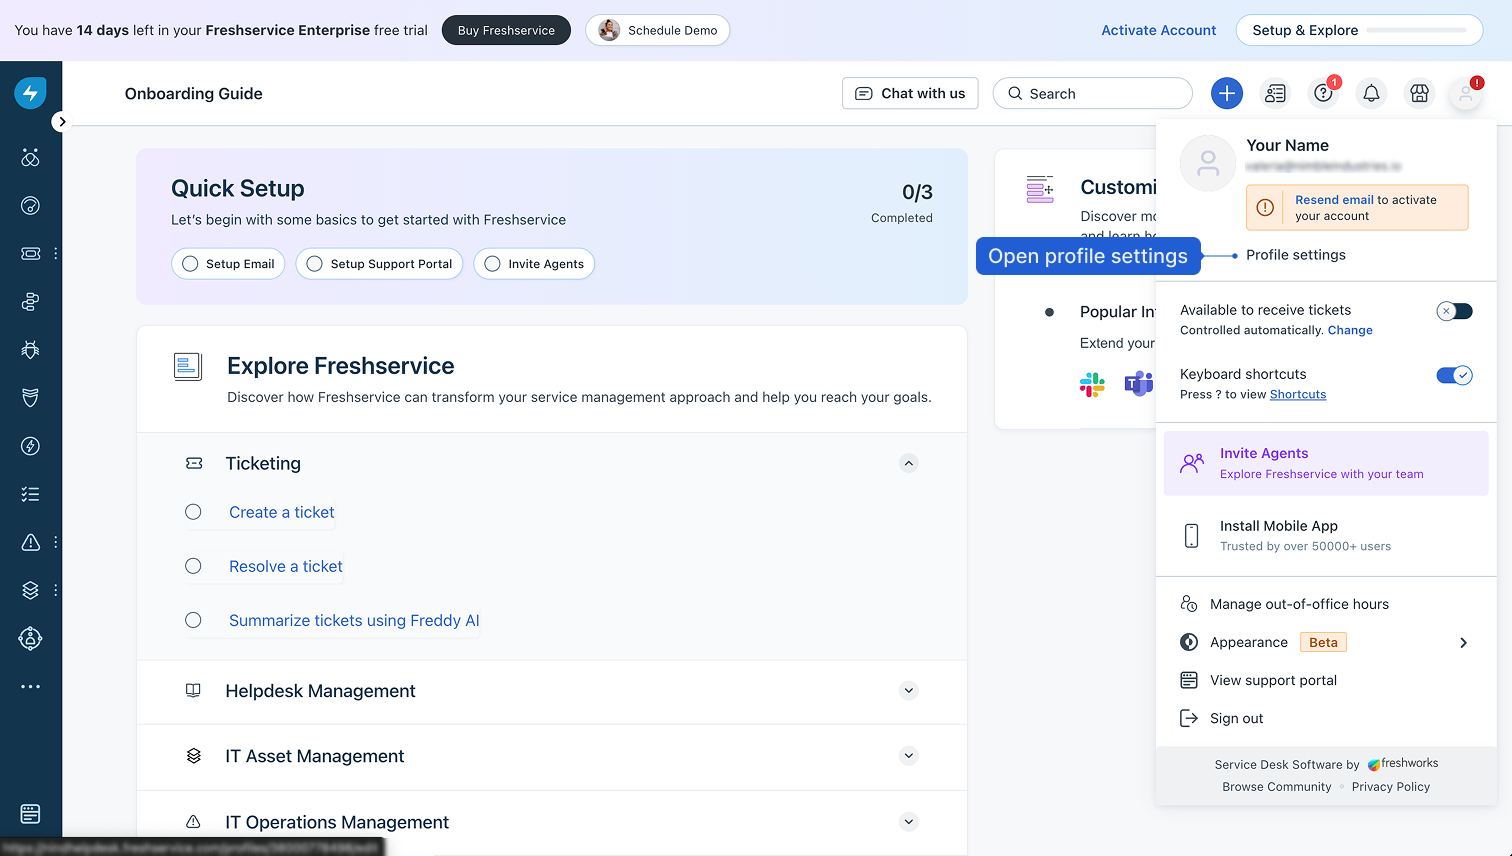This screenshot has height=856, width=1512.
Task: Click Browse Community in the footer
Action: [1277, 787]
